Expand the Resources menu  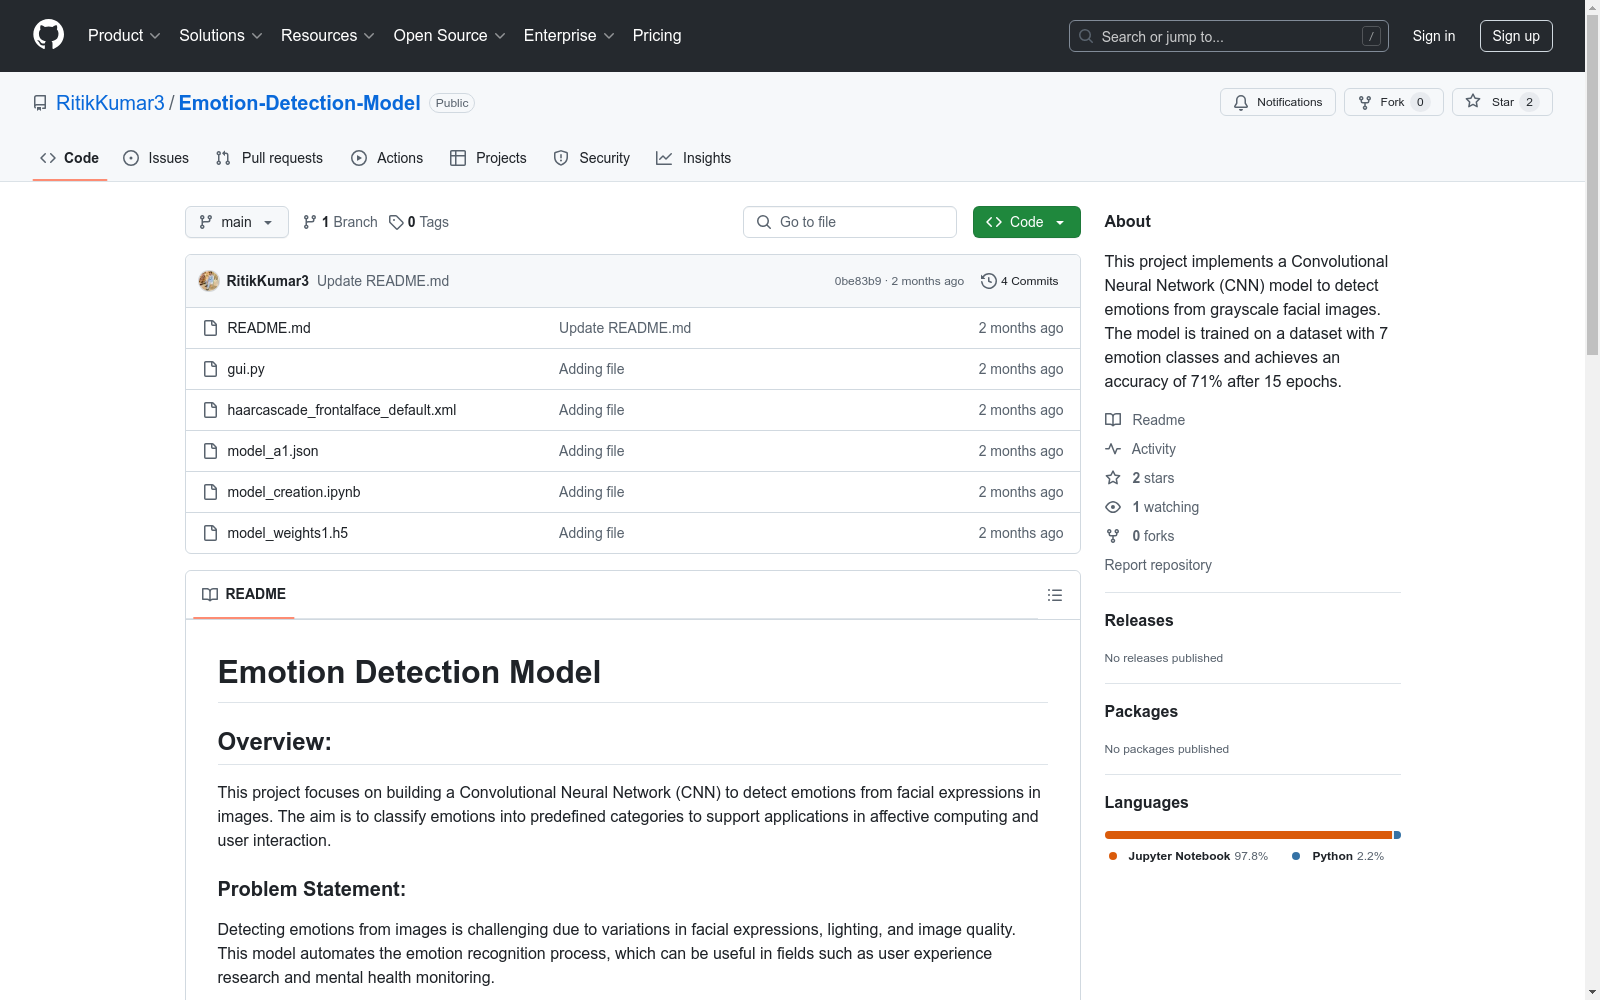tap(328, 36)
